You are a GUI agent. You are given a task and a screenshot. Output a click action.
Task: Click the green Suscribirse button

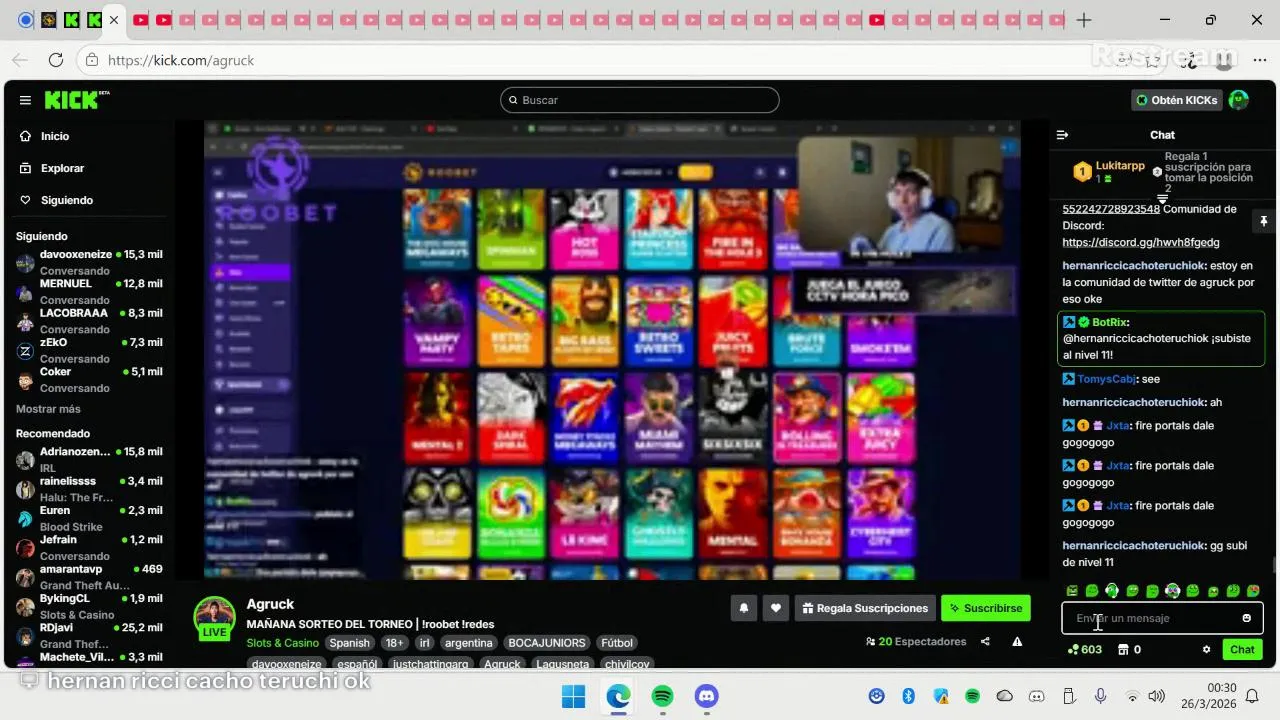pyautogui.click(x=985, y=608)
